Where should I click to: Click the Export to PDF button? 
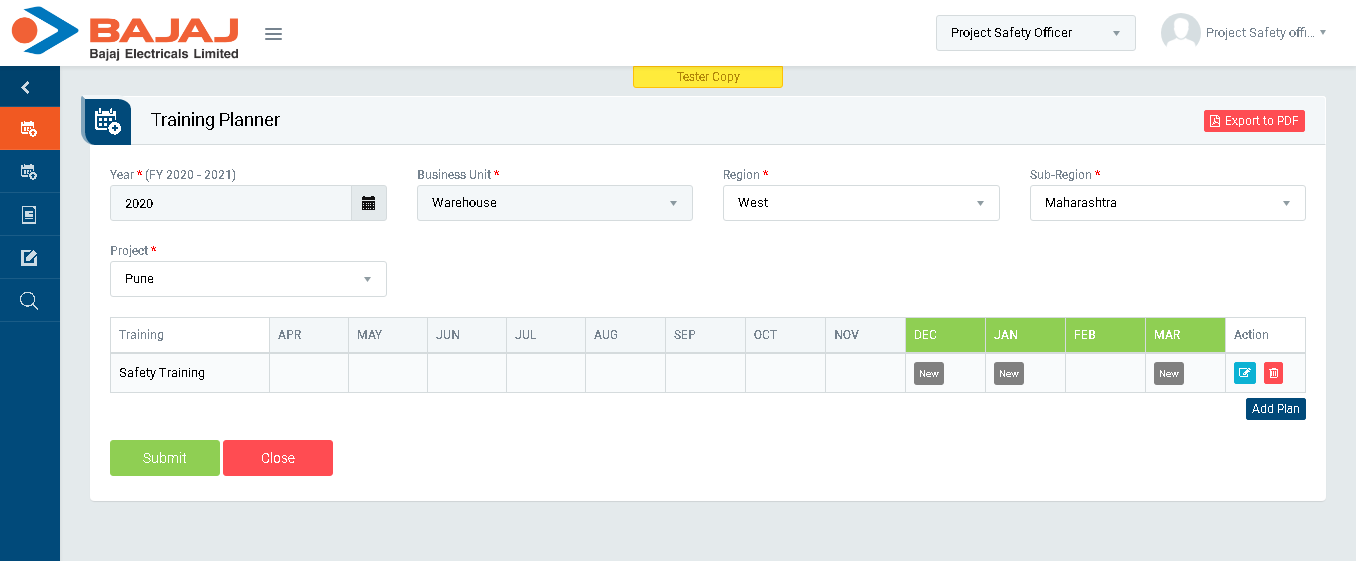[x=1254, y=121]
